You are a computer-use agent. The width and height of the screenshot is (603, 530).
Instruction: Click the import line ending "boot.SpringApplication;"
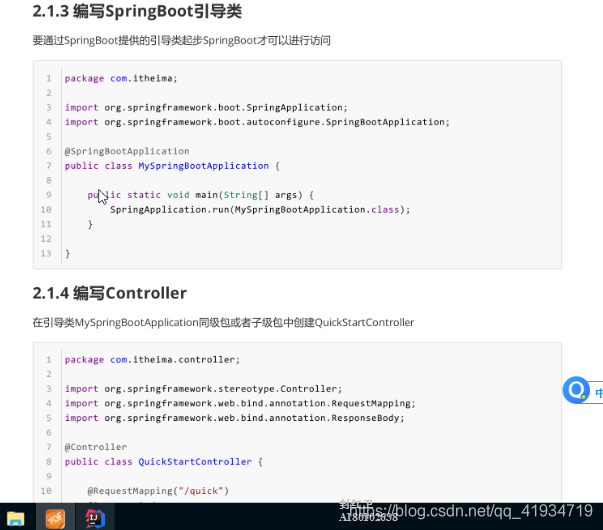(x=206, y=108)
